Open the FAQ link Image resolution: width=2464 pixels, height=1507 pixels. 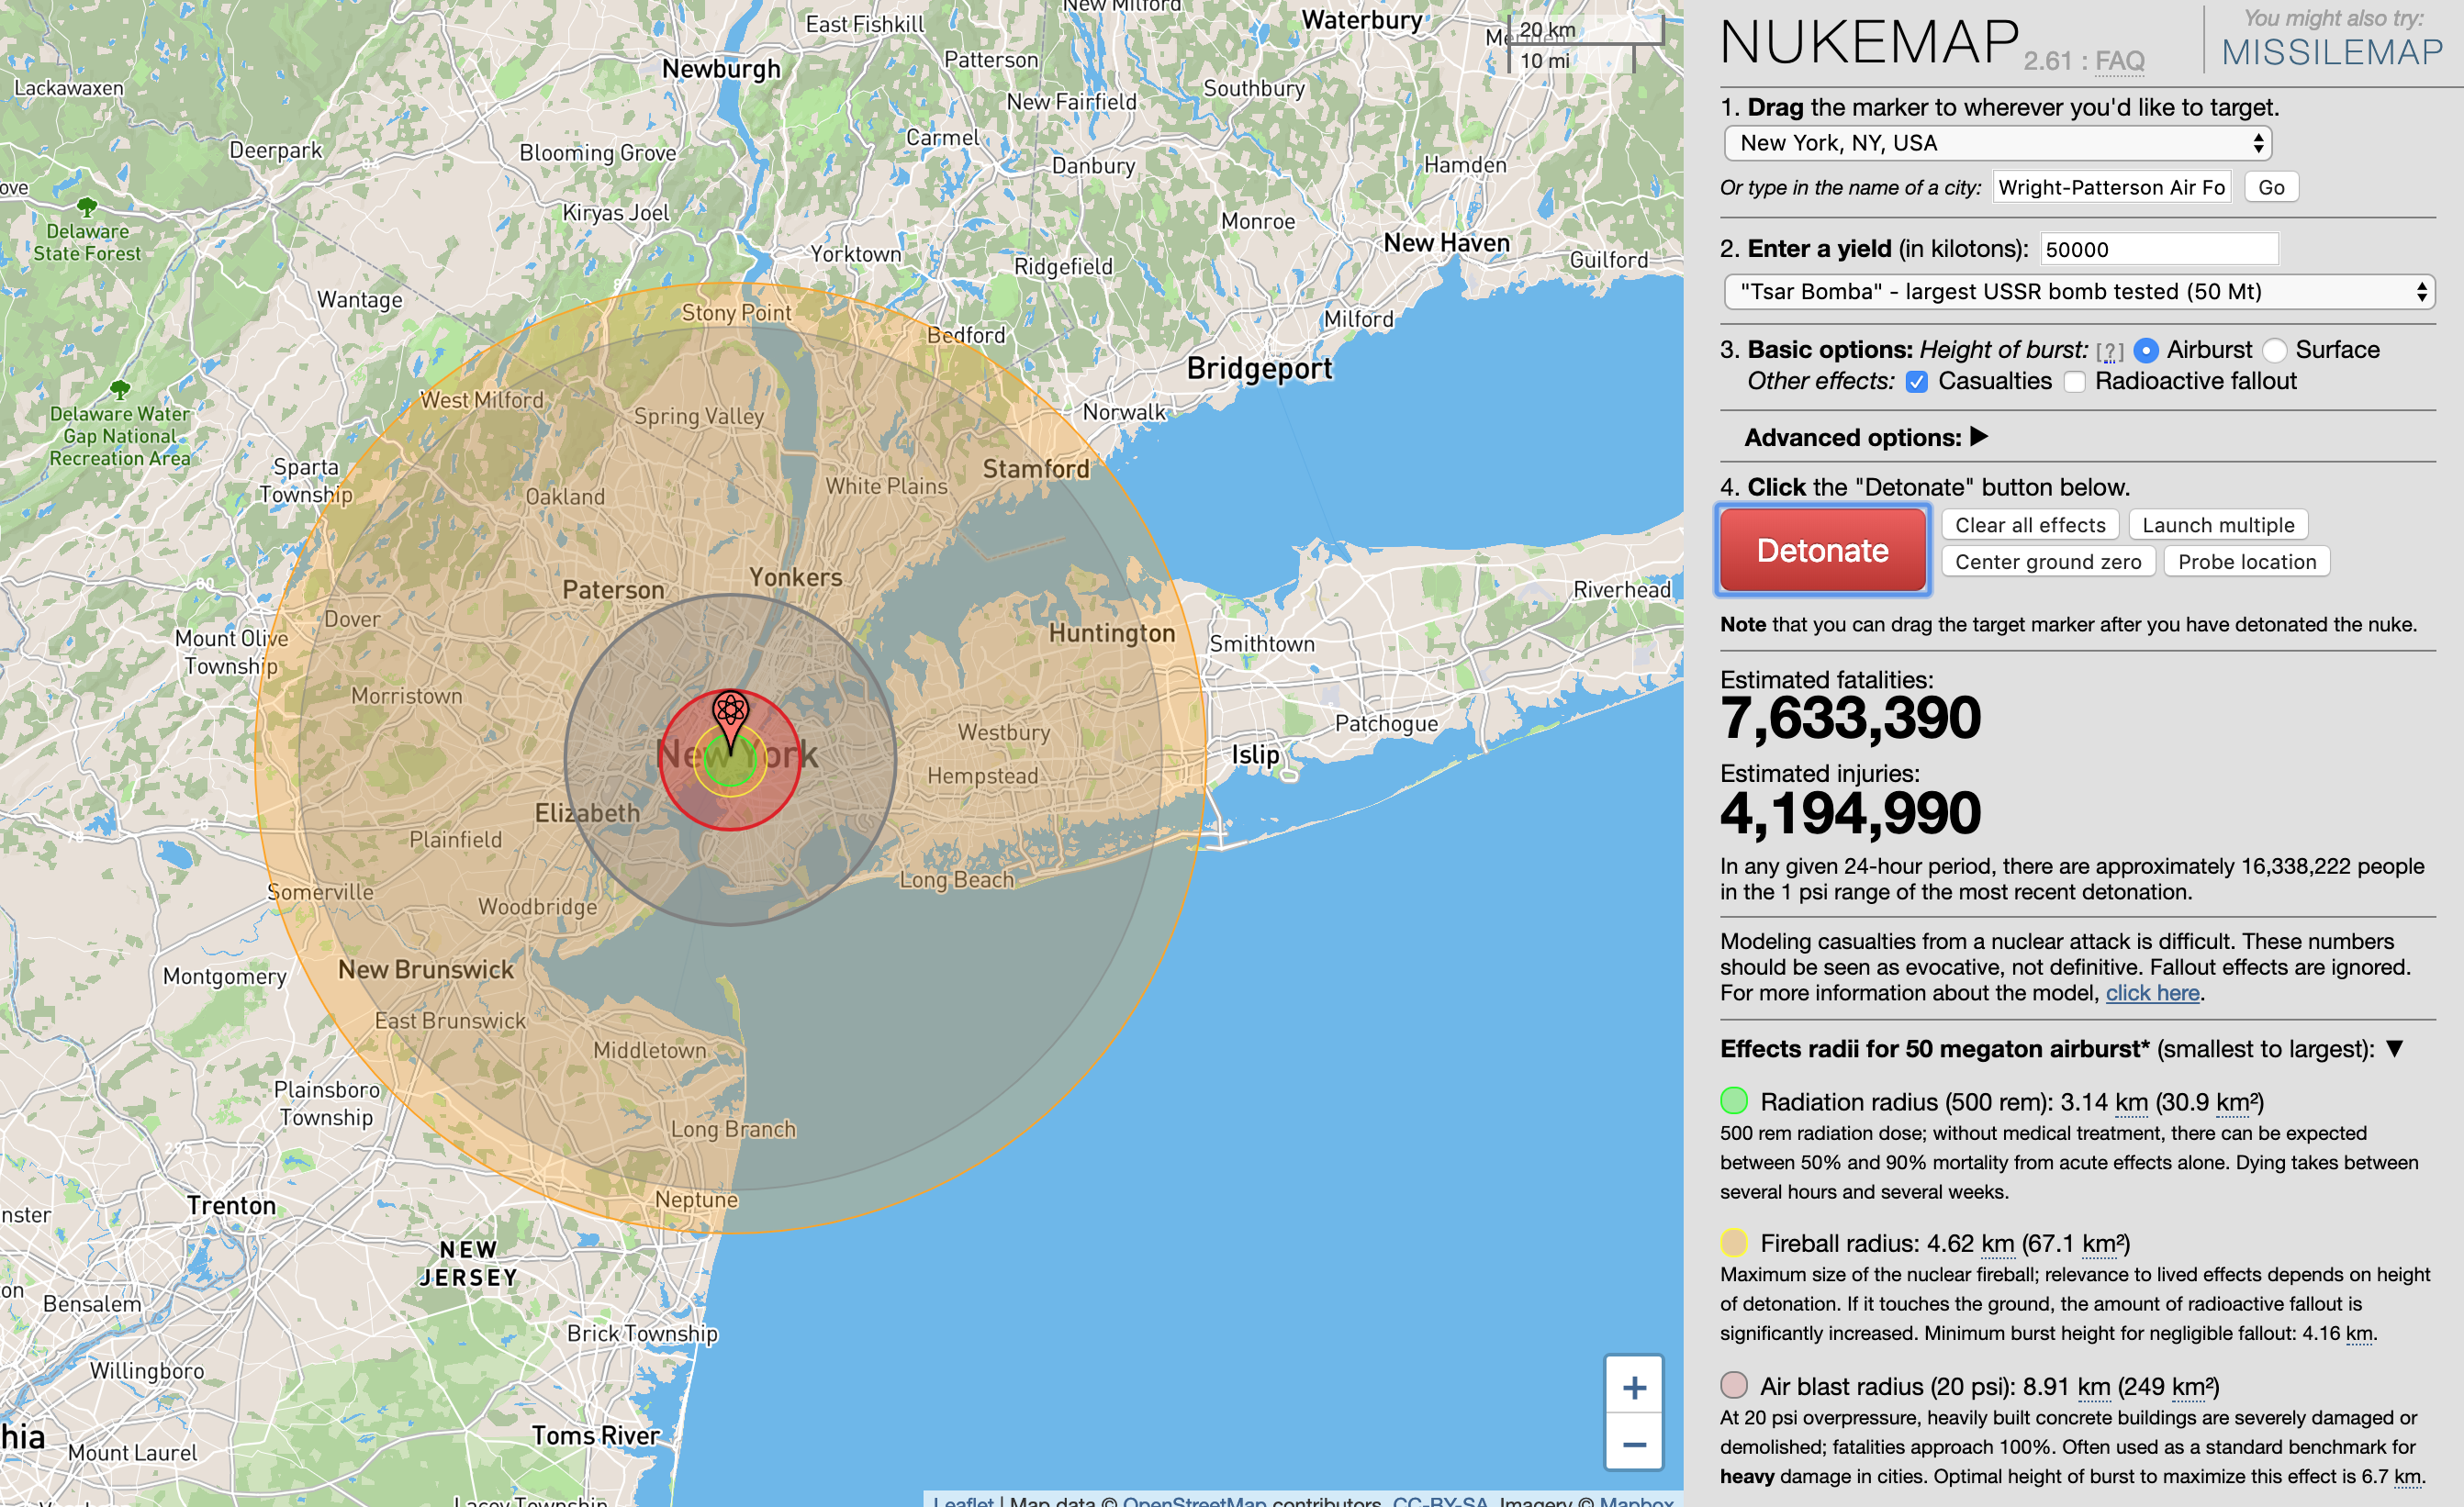point(2119,61)
